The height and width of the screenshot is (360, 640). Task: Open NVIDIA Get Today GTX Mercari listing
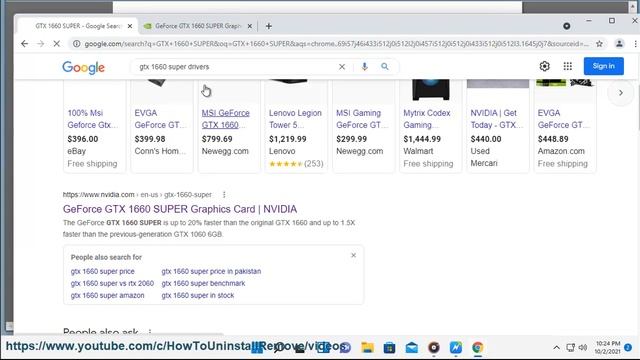pos(496,119)
